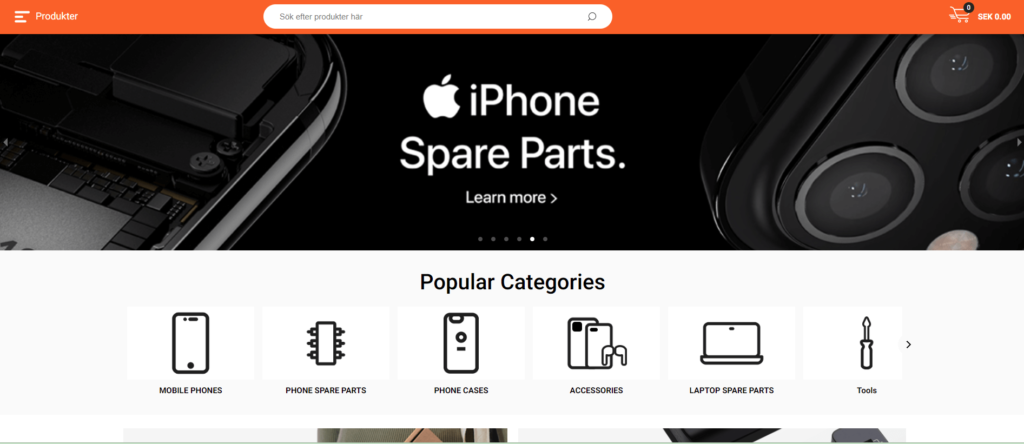Select the Phone Cases category icon
The width and height of the screenshot is (1024, 444).
461,343
